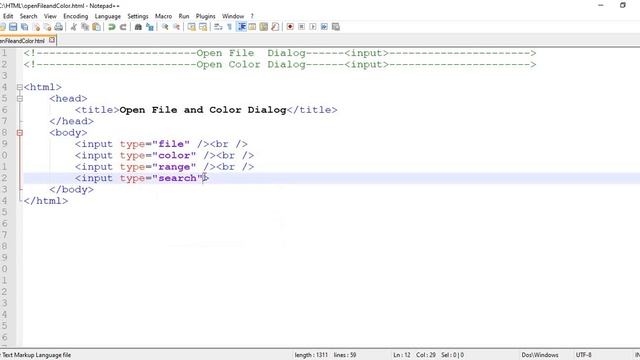640x360 pixels.
Task: Start macro recording with red dot icon
Action: [290, 27]
